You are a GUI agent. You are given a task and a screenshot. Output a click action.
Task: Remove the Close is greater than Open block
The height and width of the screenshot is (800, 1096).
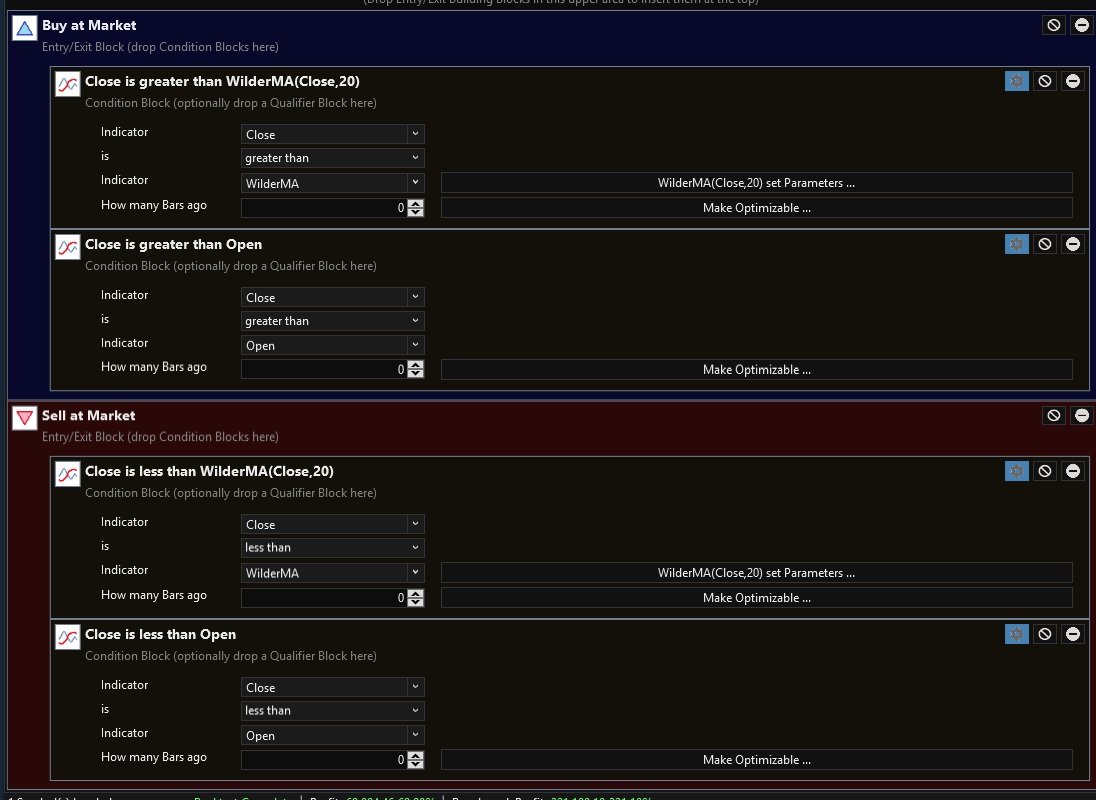coord(1073,244)
